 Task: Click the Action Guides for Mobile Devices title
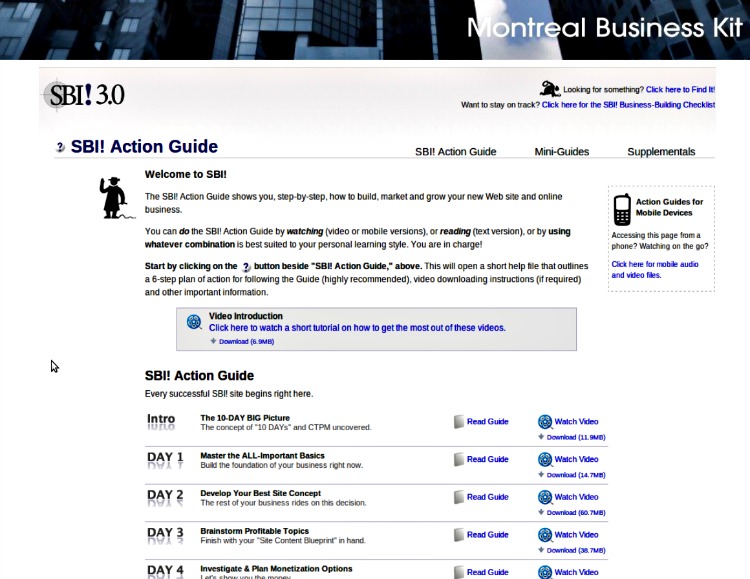click(669, 207)
